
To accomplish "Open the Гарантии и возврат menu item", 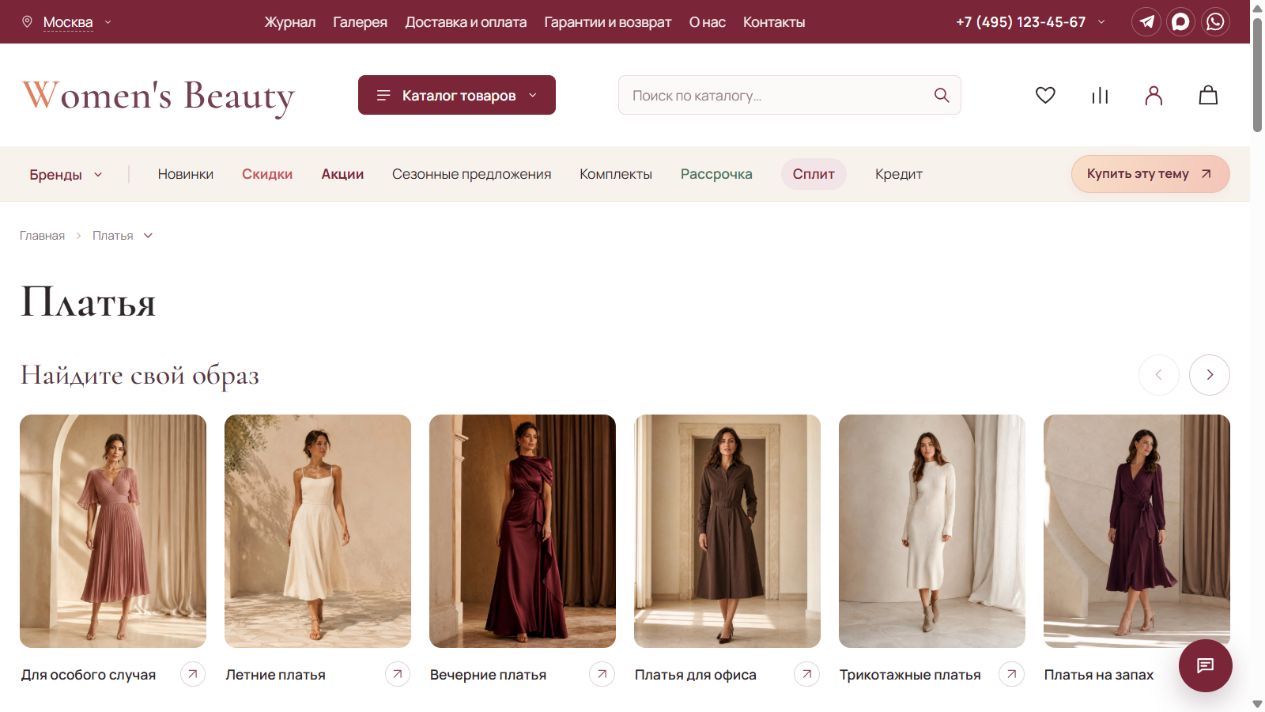I will click(608, 22).
